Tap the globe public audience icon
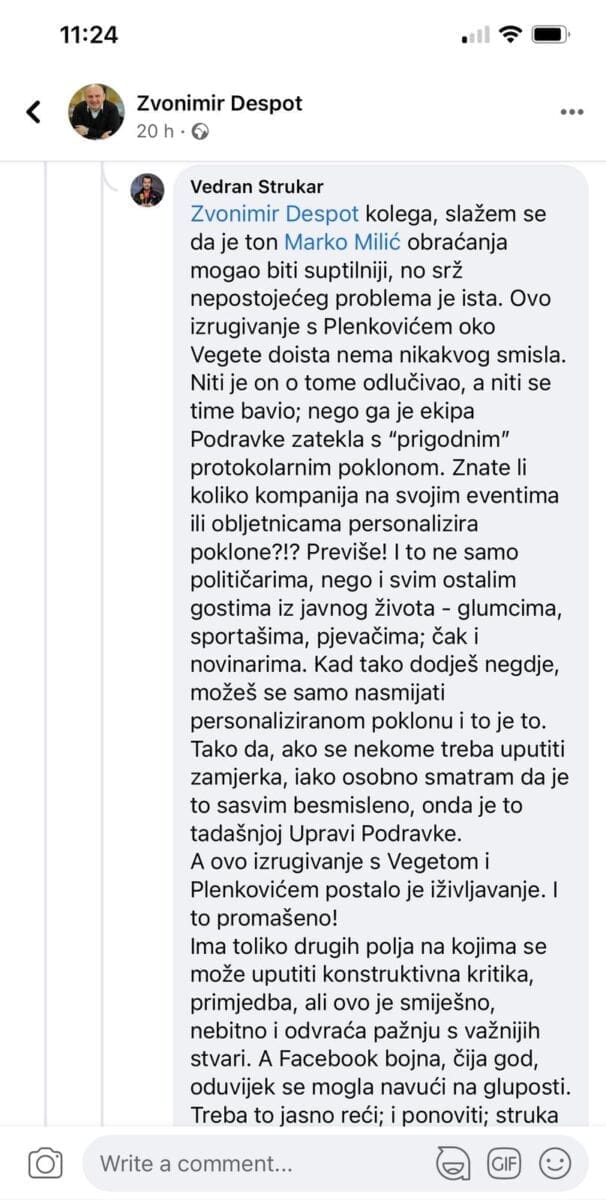Image resolution: width=606 pixels, height=1200 pixels. click(200, 130)
